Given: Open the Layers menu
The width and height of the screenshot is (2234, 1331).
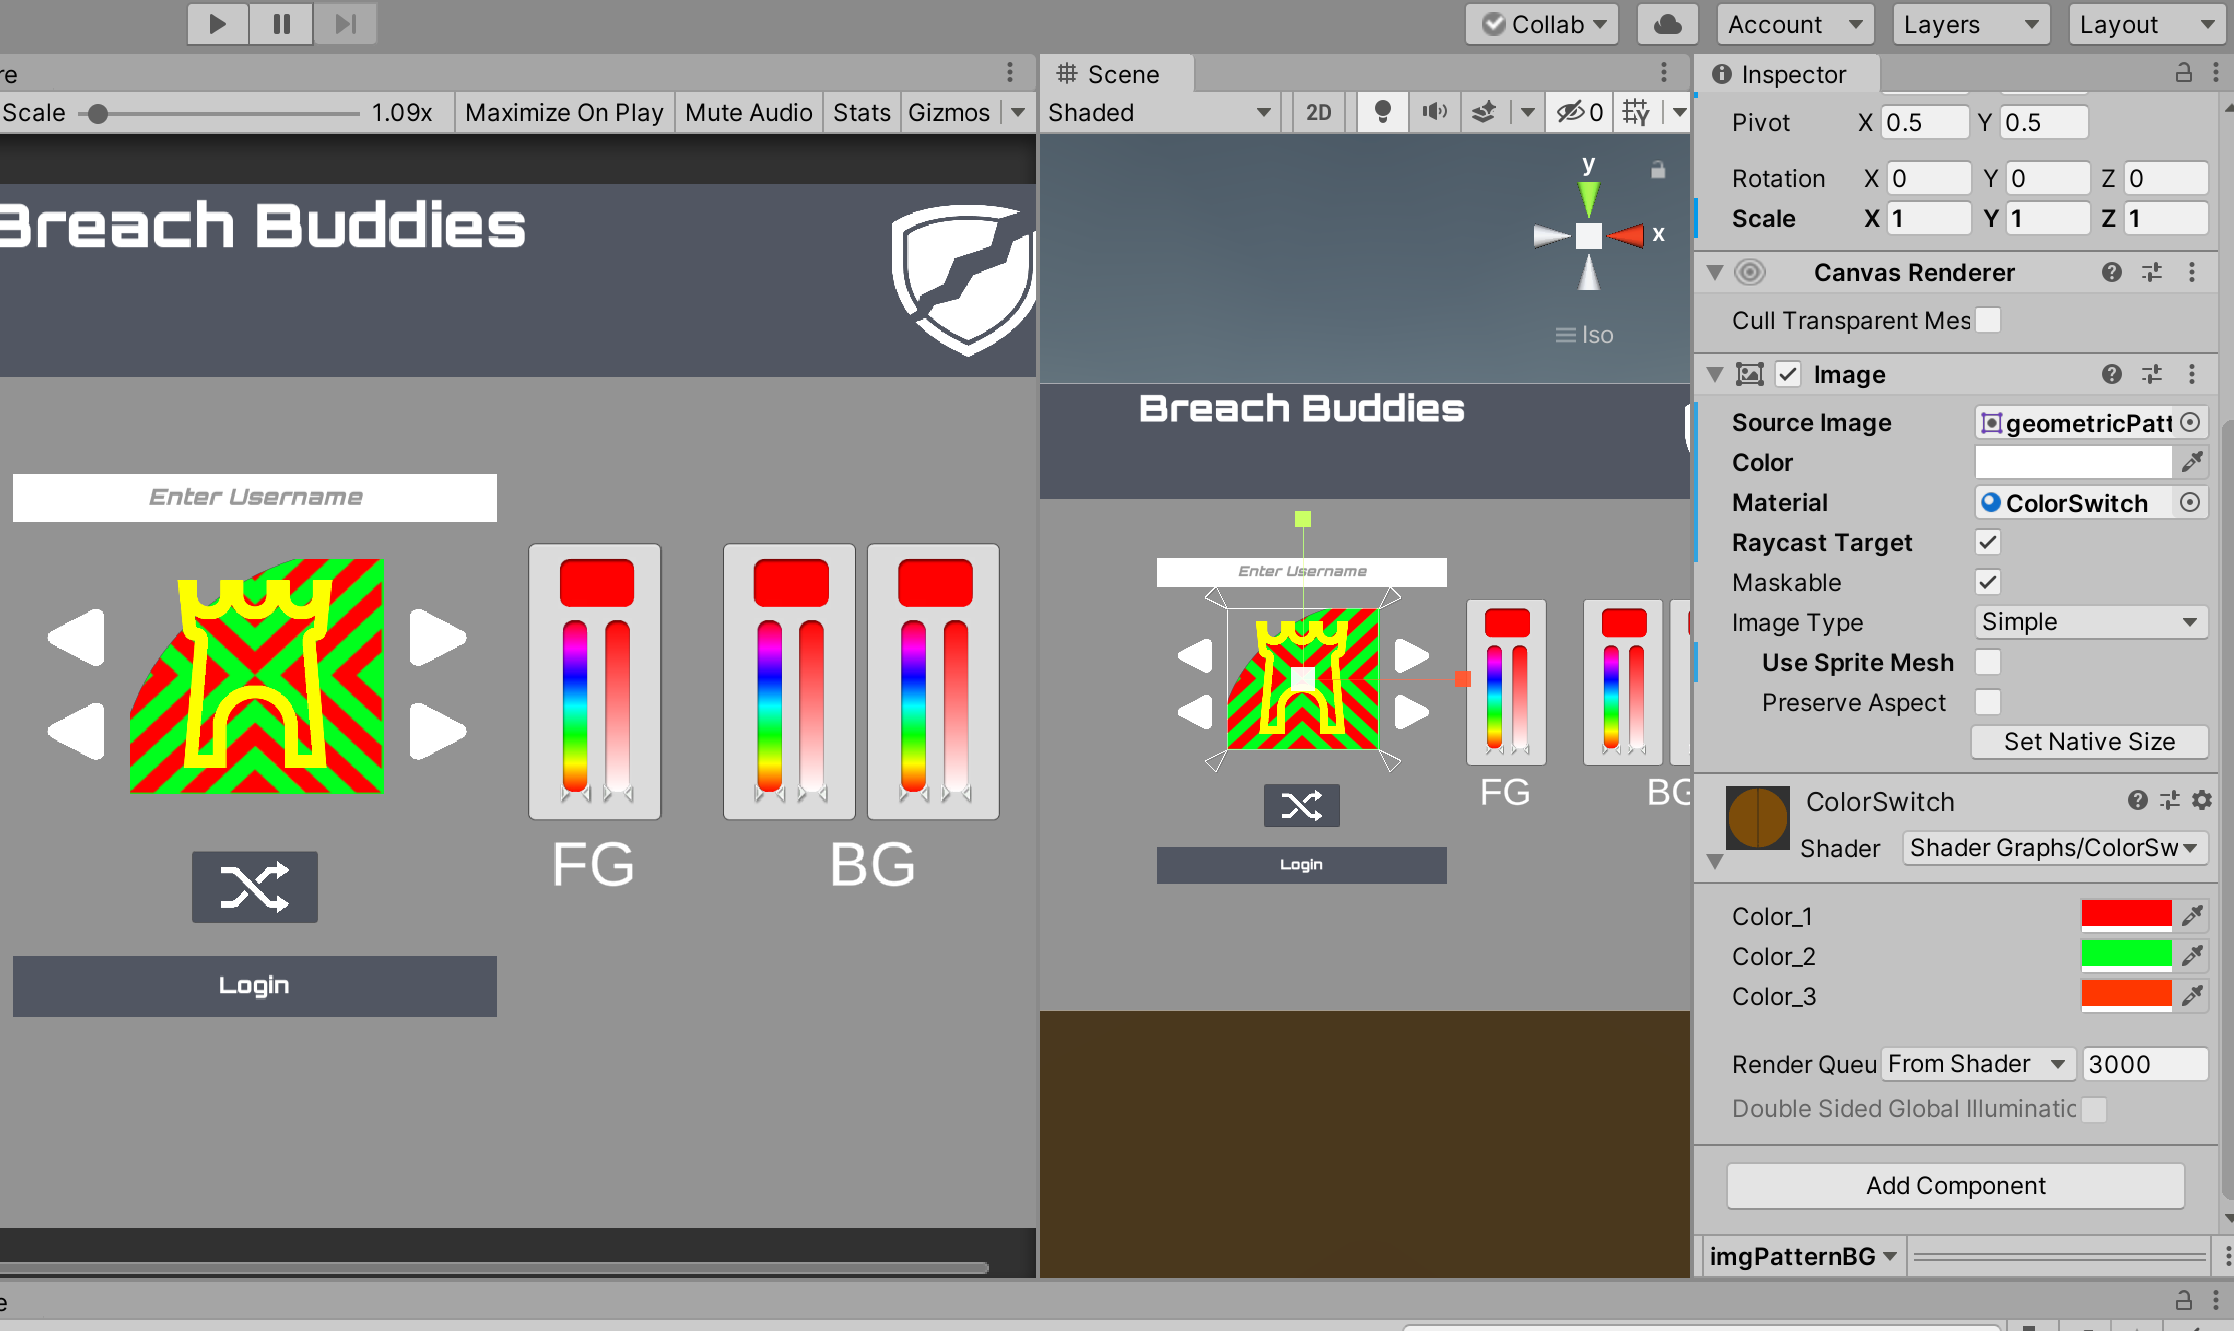Looking at the screenshot, I should (1970, 24).
